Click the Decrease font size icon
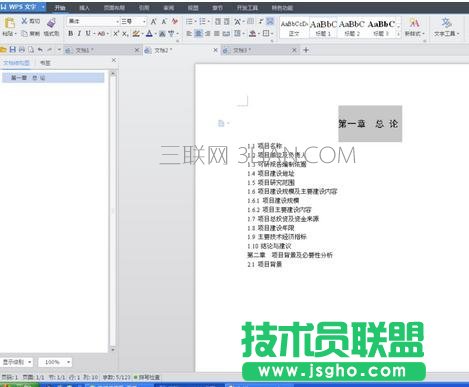 164,22
